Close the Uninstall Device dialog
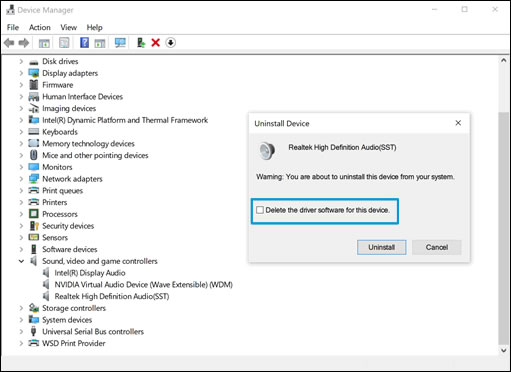Viewport: 511px width, 372px height. [x=458, y=123]
